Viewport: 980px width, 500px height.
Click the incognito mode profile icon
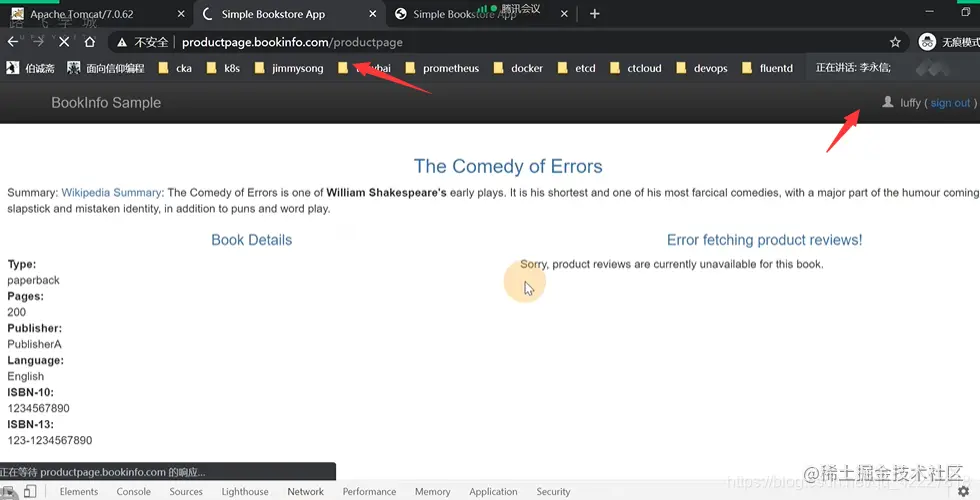(x=928, y=42)
